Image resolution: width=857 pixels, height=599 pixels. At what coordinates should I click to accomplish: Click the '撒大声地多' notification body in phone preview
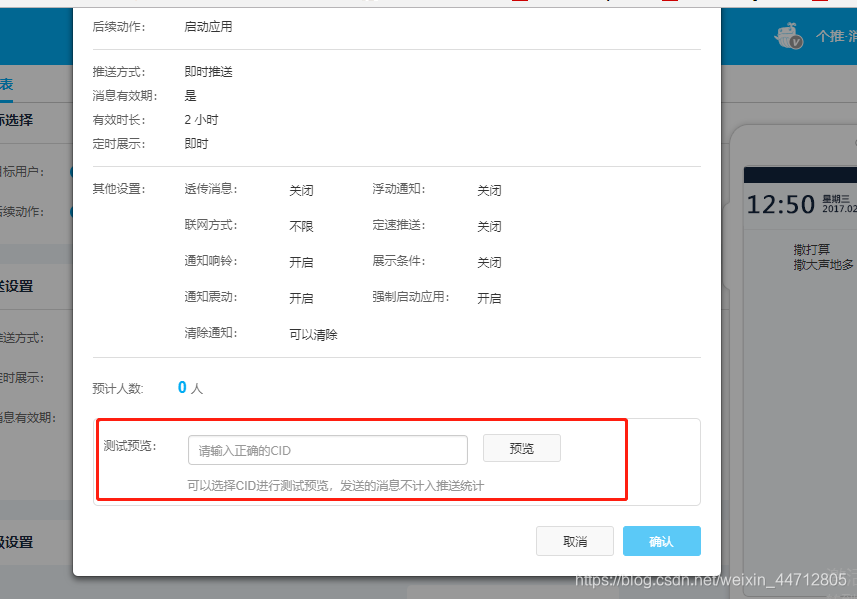(x=823, y=265)
